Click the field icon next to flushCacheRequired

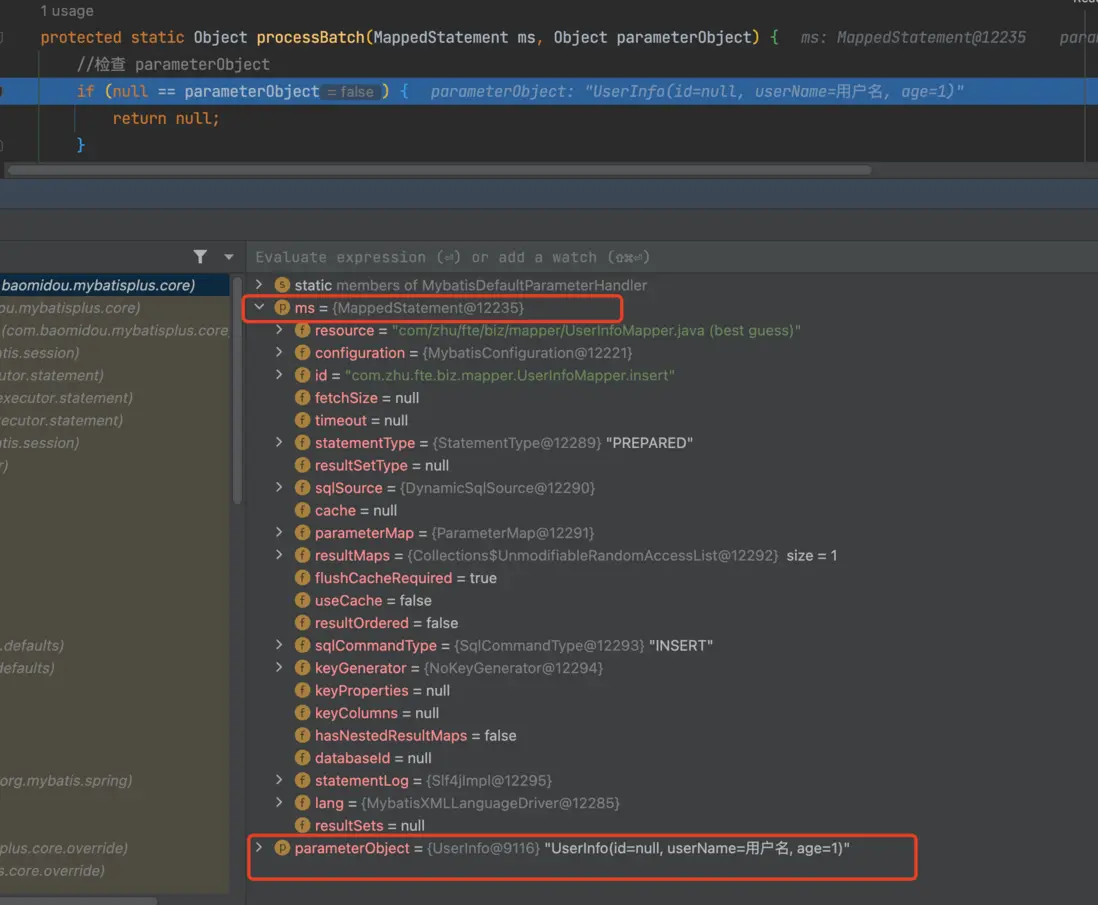pos(302,578)
